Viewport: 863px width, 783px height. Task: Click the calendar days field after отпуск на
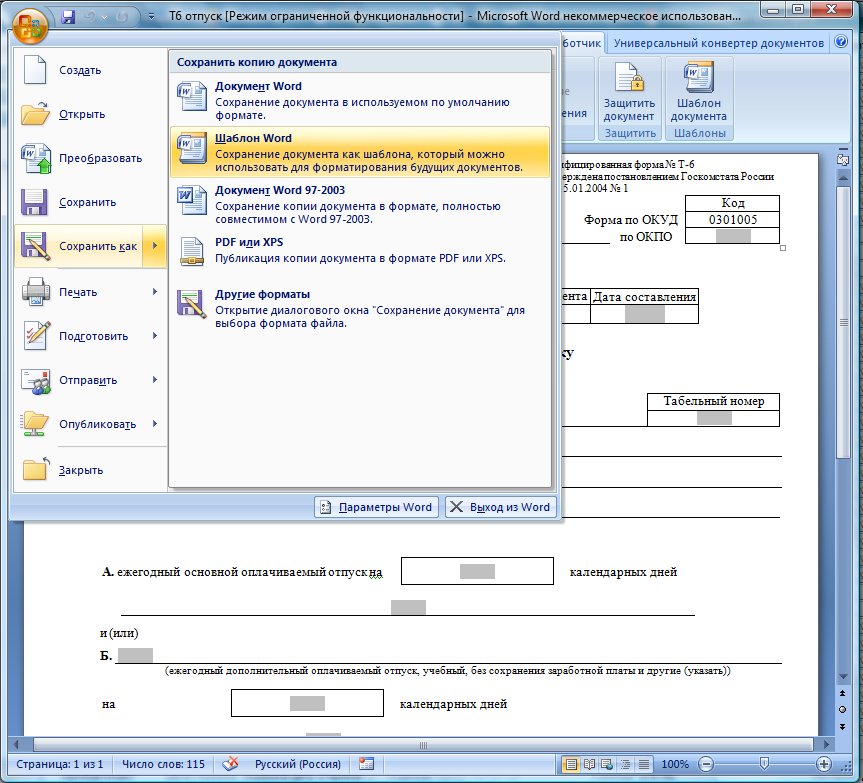pos(477,571)
